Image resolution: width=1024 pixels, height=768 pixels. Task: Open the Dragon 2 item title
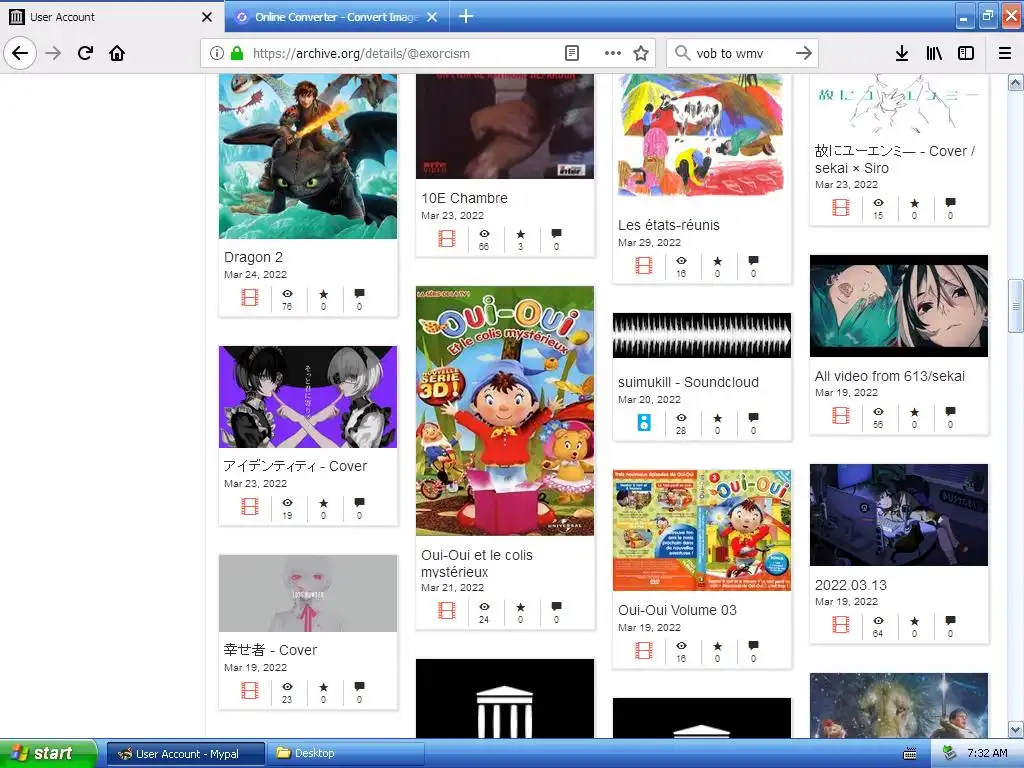pyautogui.click(x=253, y=257)
